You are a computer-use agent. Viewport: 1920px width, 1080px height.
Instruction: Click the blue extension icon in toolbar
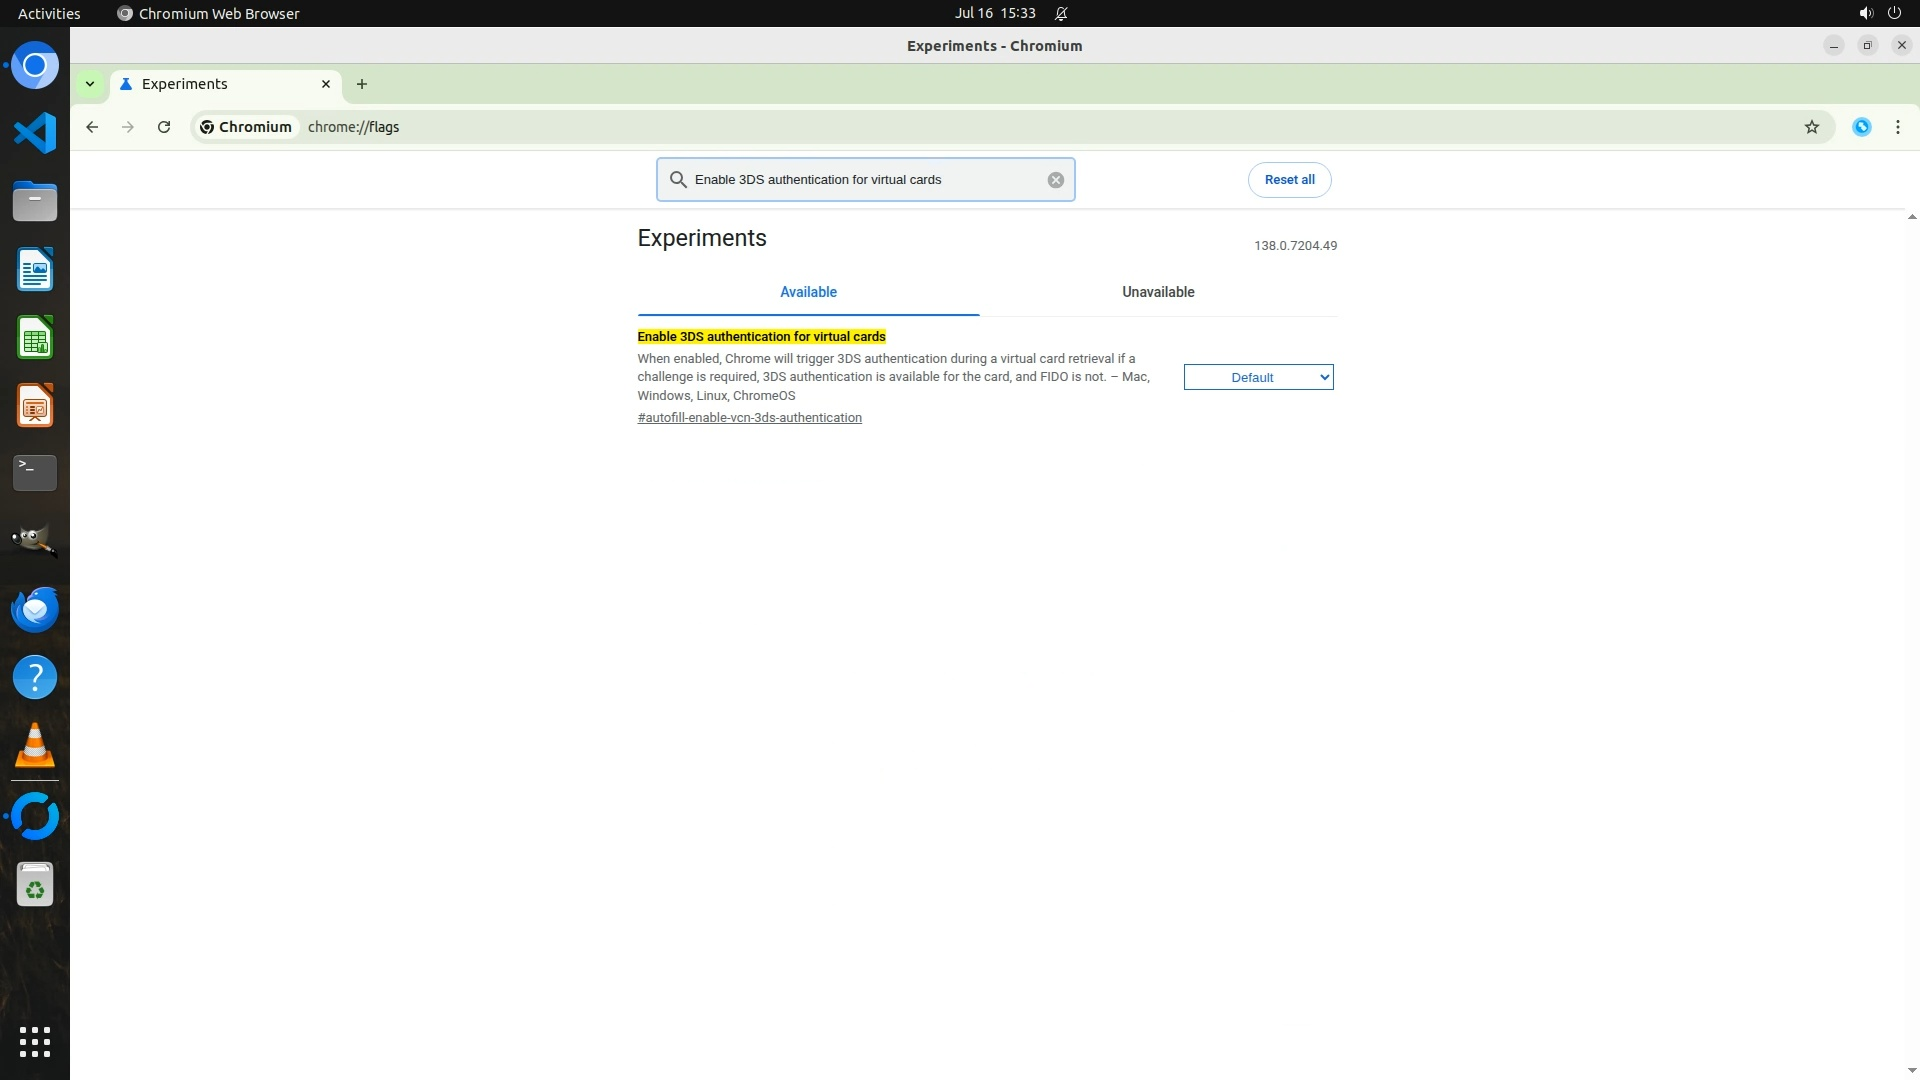[1861, 127]
